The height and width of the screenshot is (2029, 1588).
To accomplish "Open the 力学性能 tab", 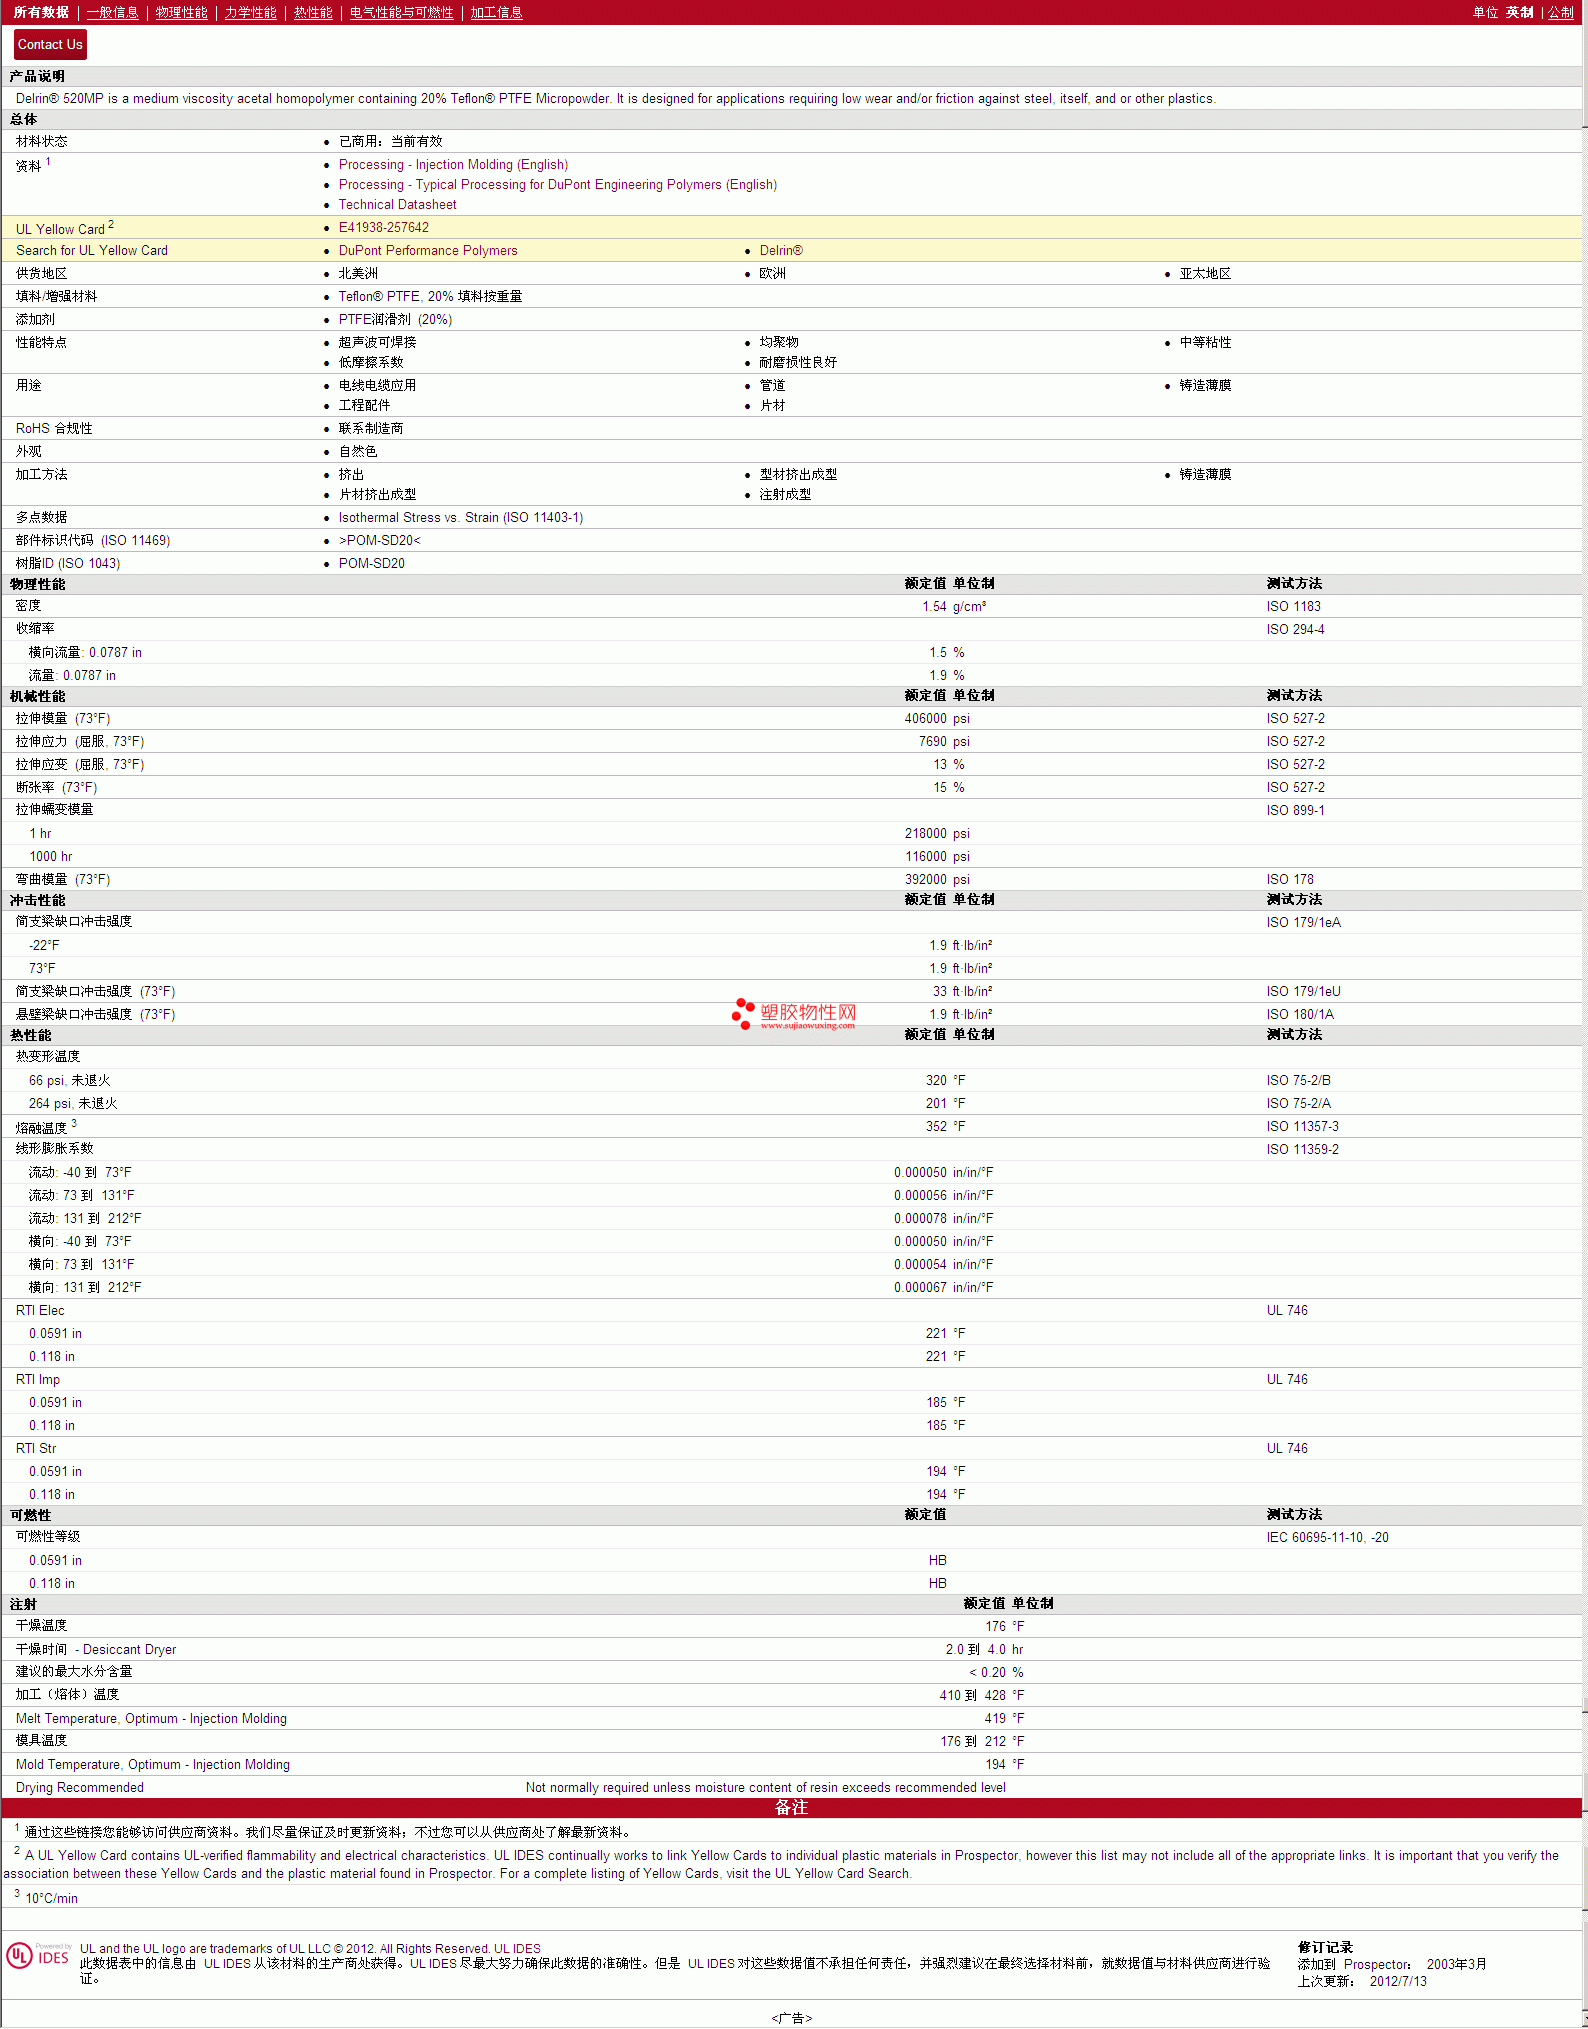I will tap(250, 12).
